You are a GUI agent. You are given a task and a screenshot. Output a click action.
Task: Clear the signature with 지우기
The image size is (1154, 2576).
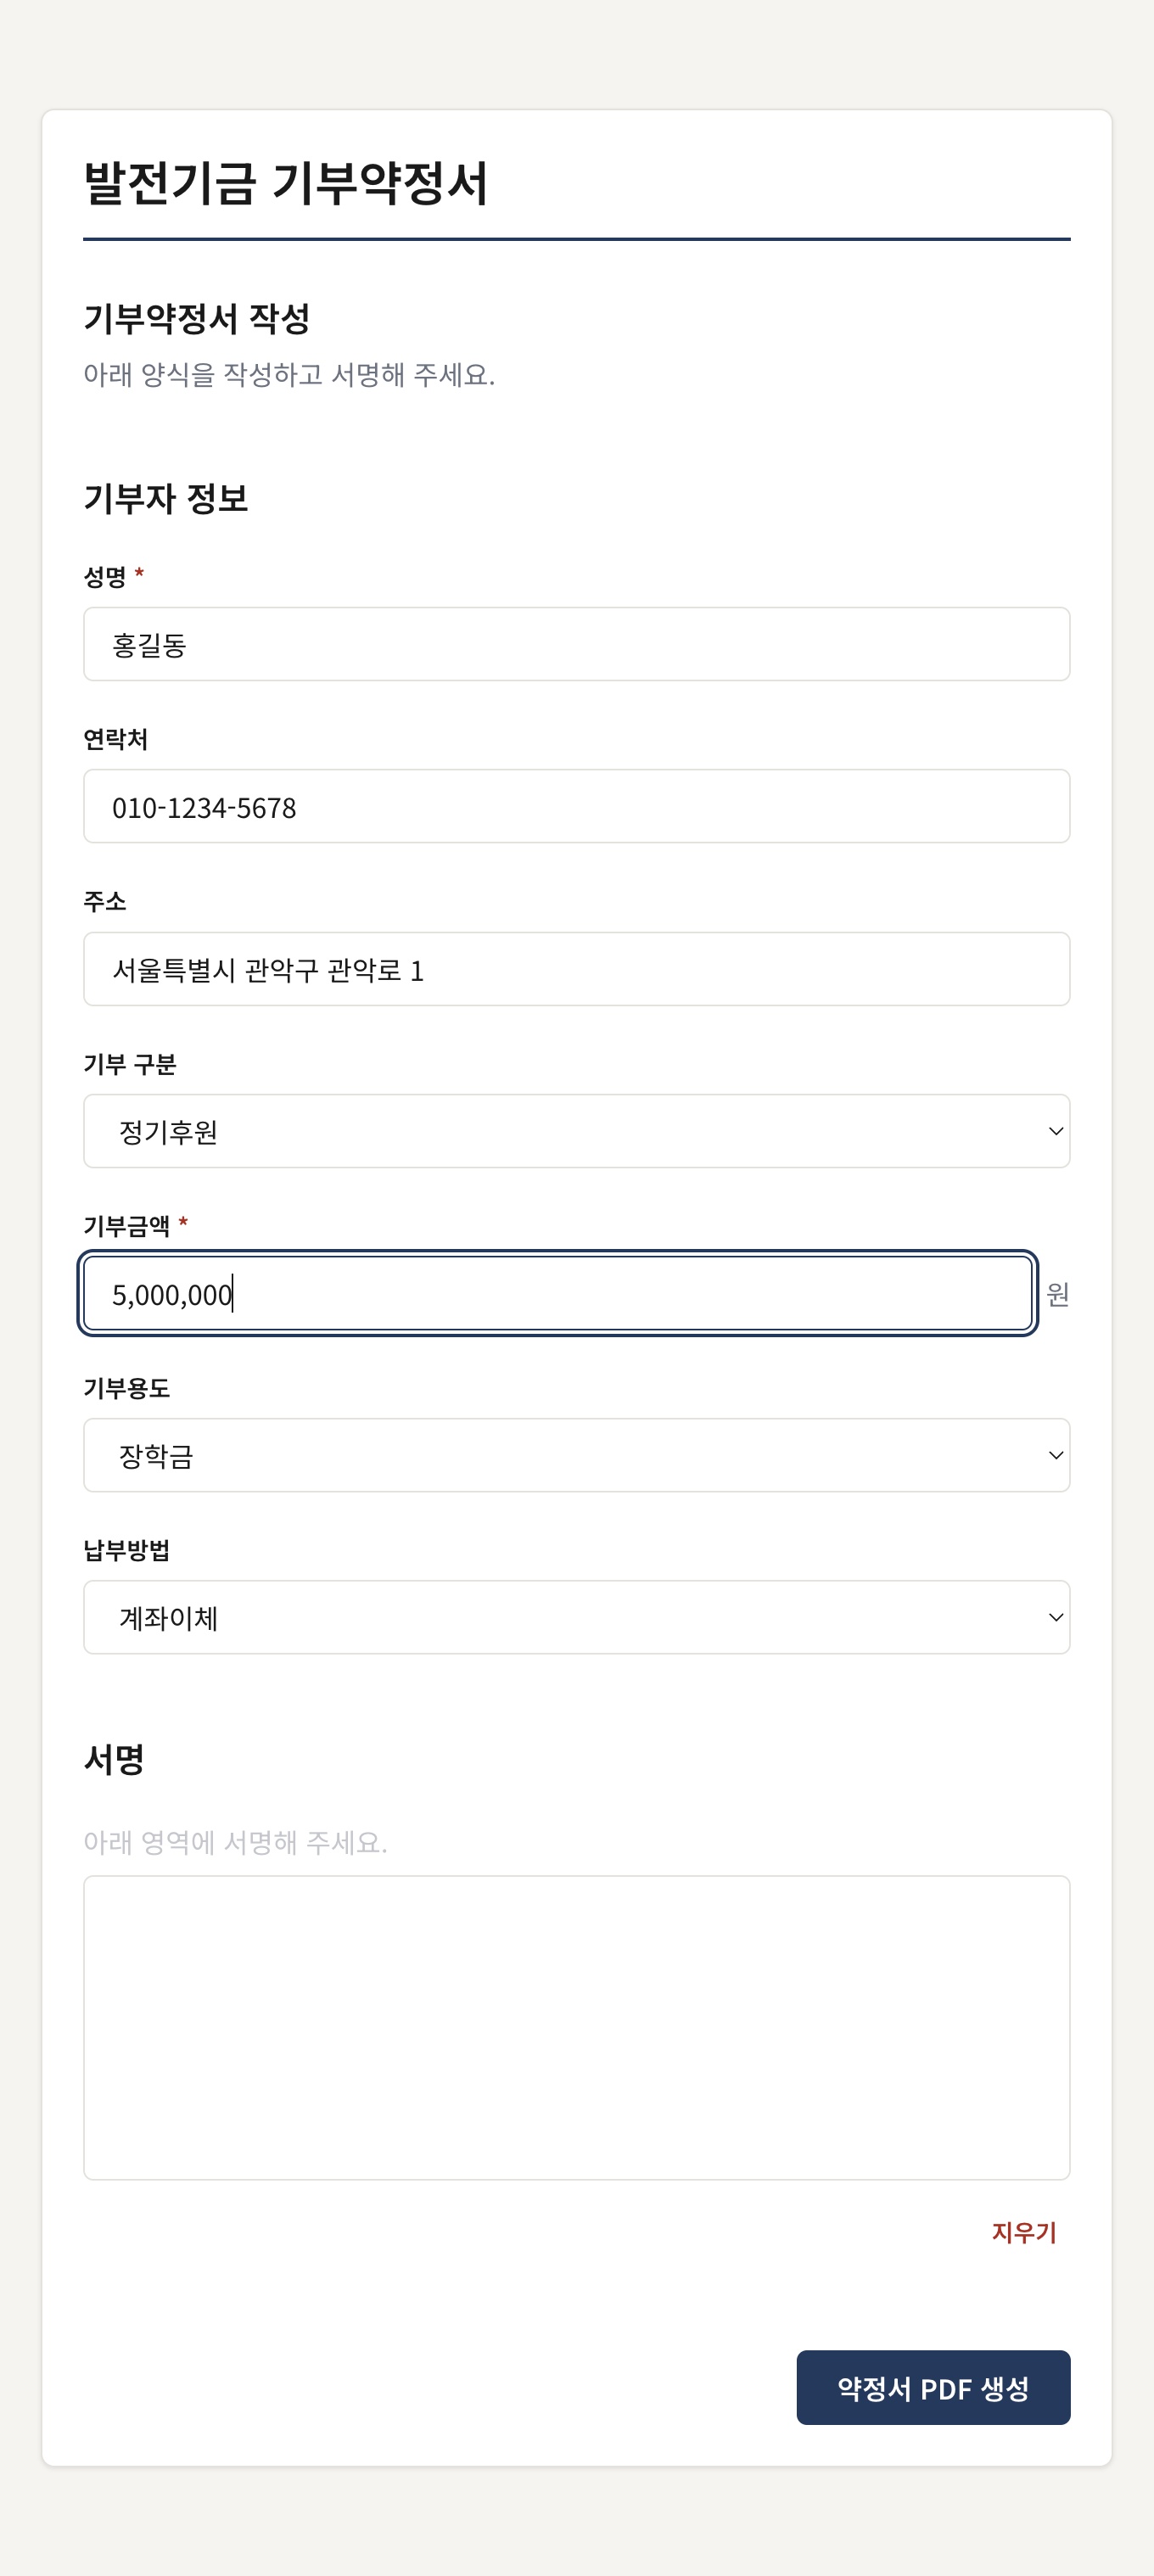point(1024,2232)
